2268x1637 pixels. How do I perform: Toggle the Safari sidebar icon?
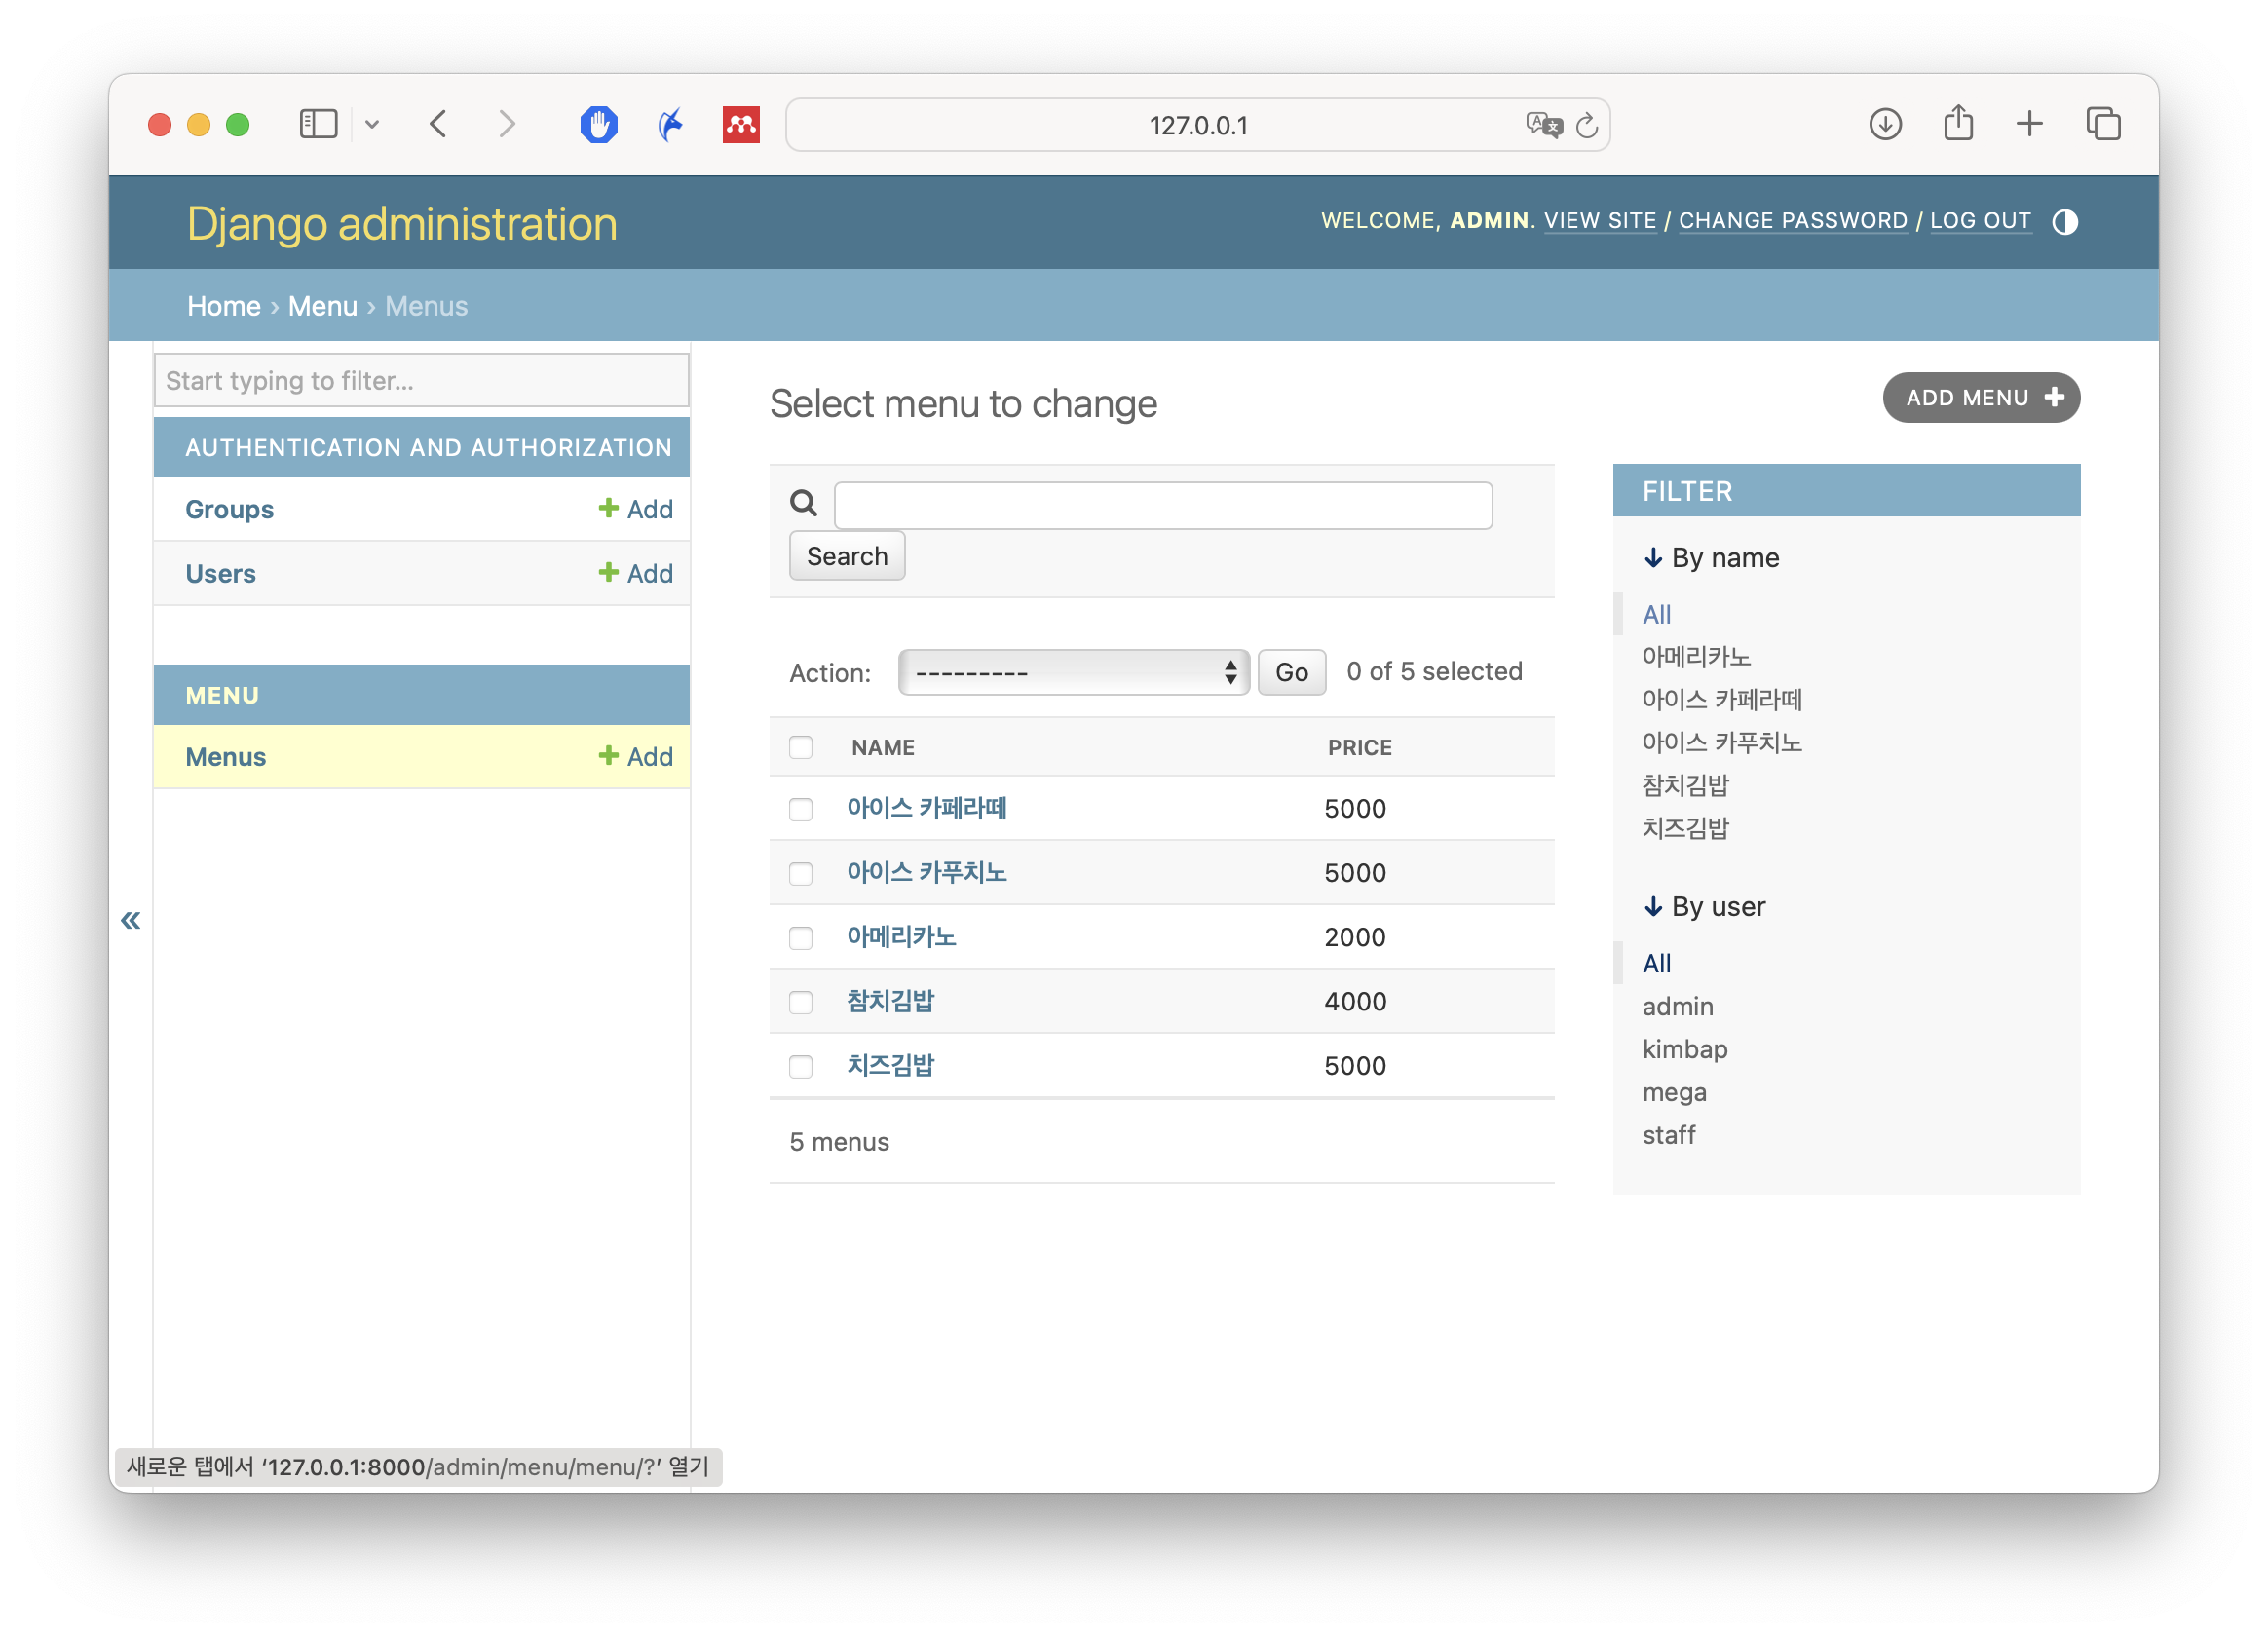click(319, 125)
